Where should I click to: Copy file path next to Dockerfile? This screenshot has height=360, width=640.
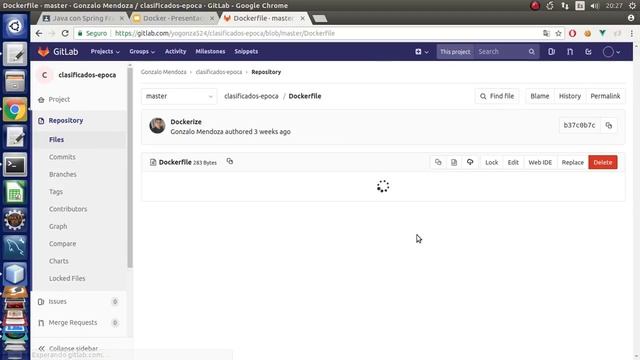click(230, 161)
